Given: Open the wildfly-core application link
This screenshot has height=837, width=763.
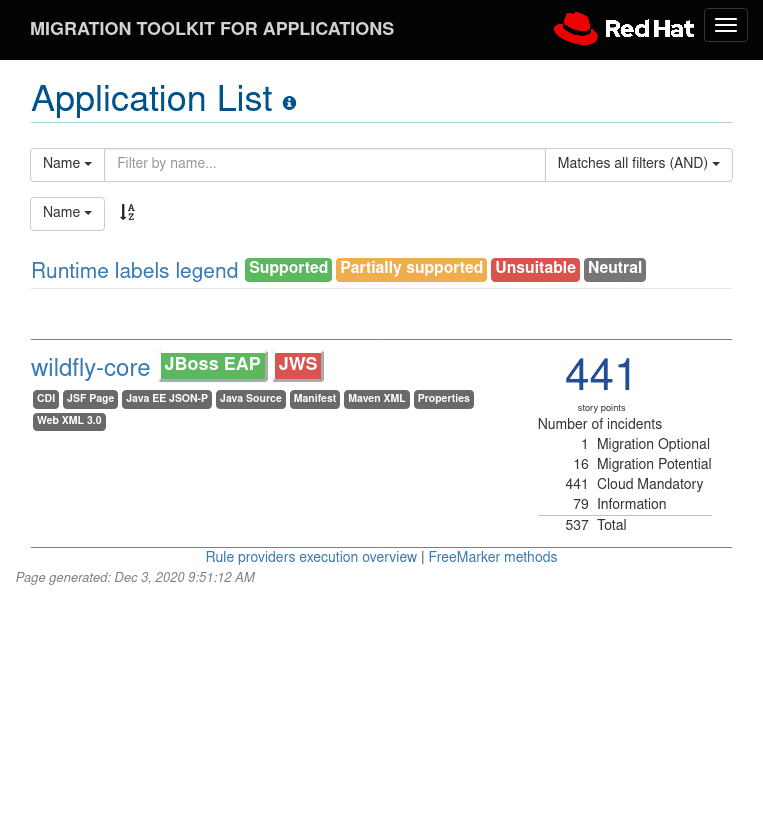Looking at the screenshot, I should 91,368.
